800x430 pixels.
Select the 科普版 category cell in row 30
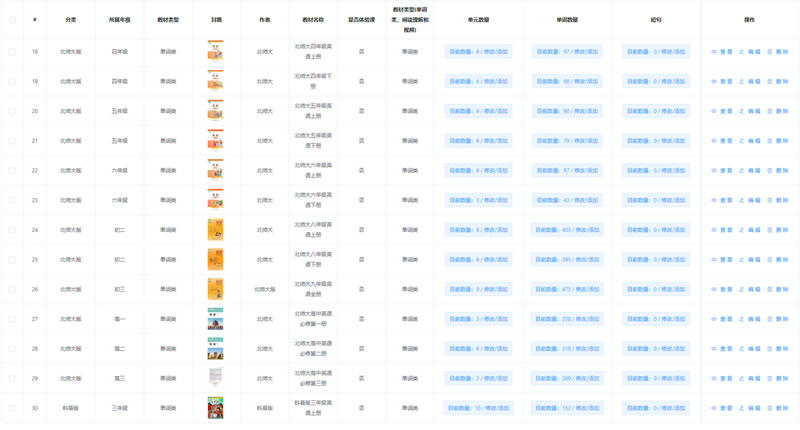[x=70, y=408]
